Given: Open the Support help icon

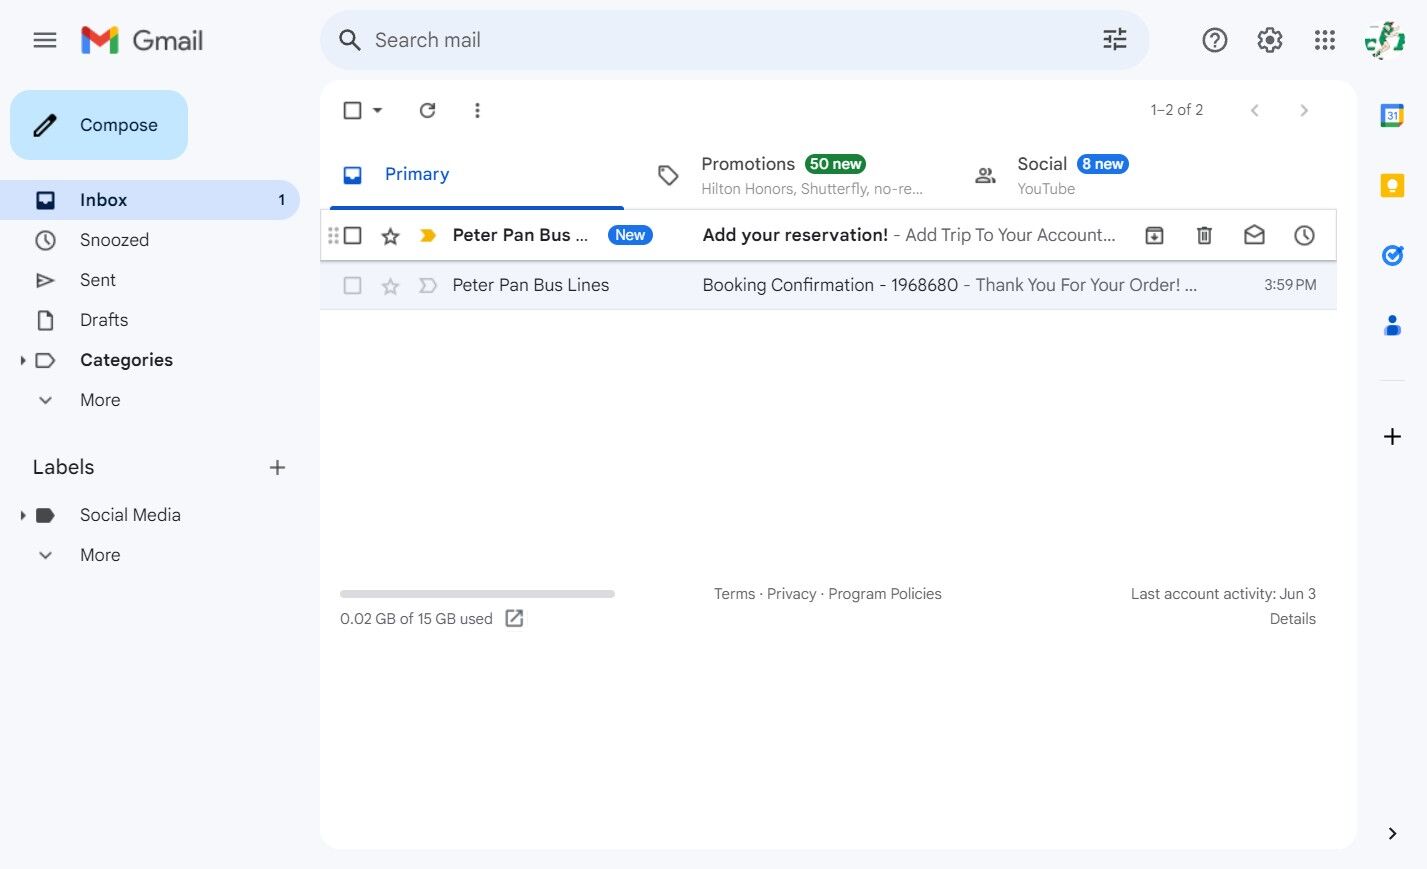Looking at the screenshot, I should coord(1214,40).
